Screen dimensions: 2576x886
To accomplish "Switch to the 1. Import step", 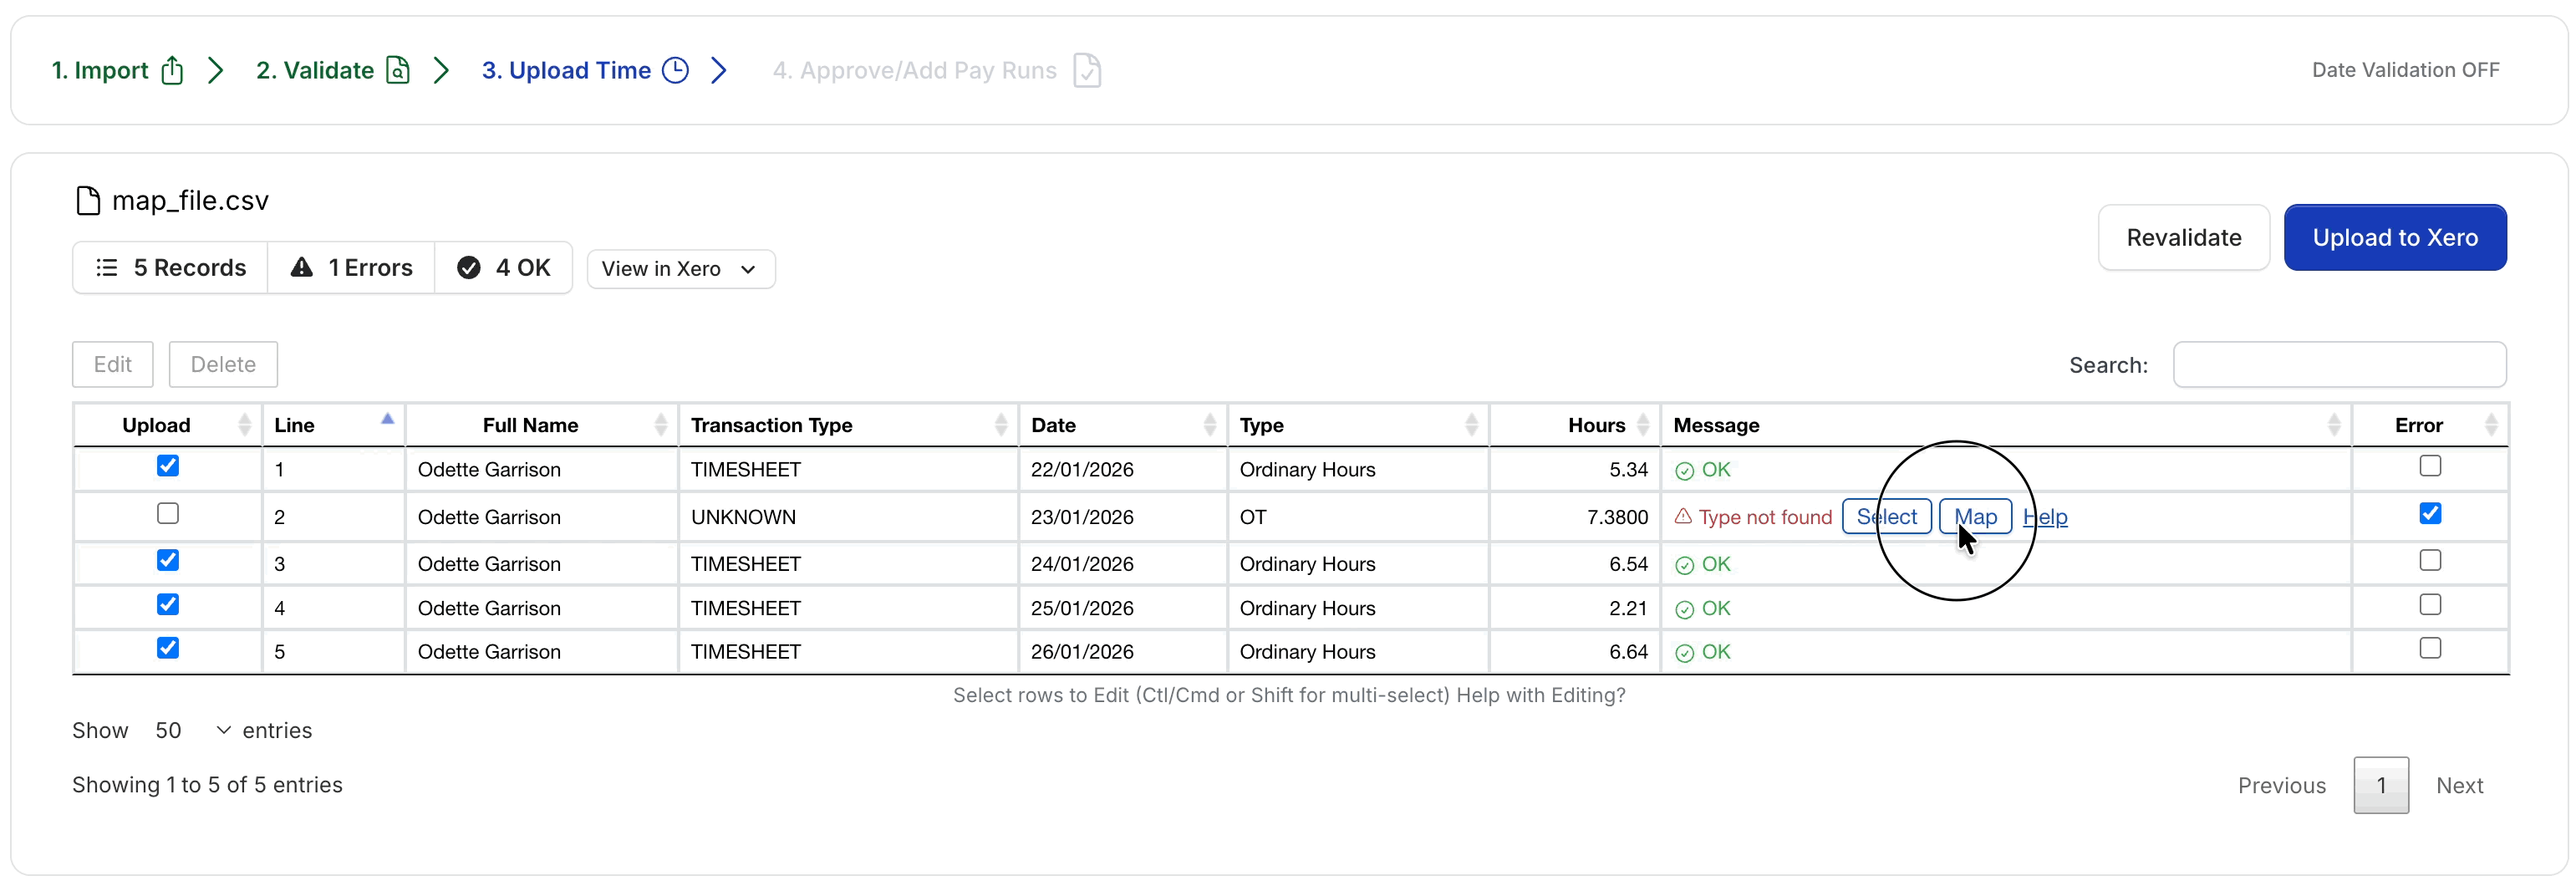I will coord(99,70).
